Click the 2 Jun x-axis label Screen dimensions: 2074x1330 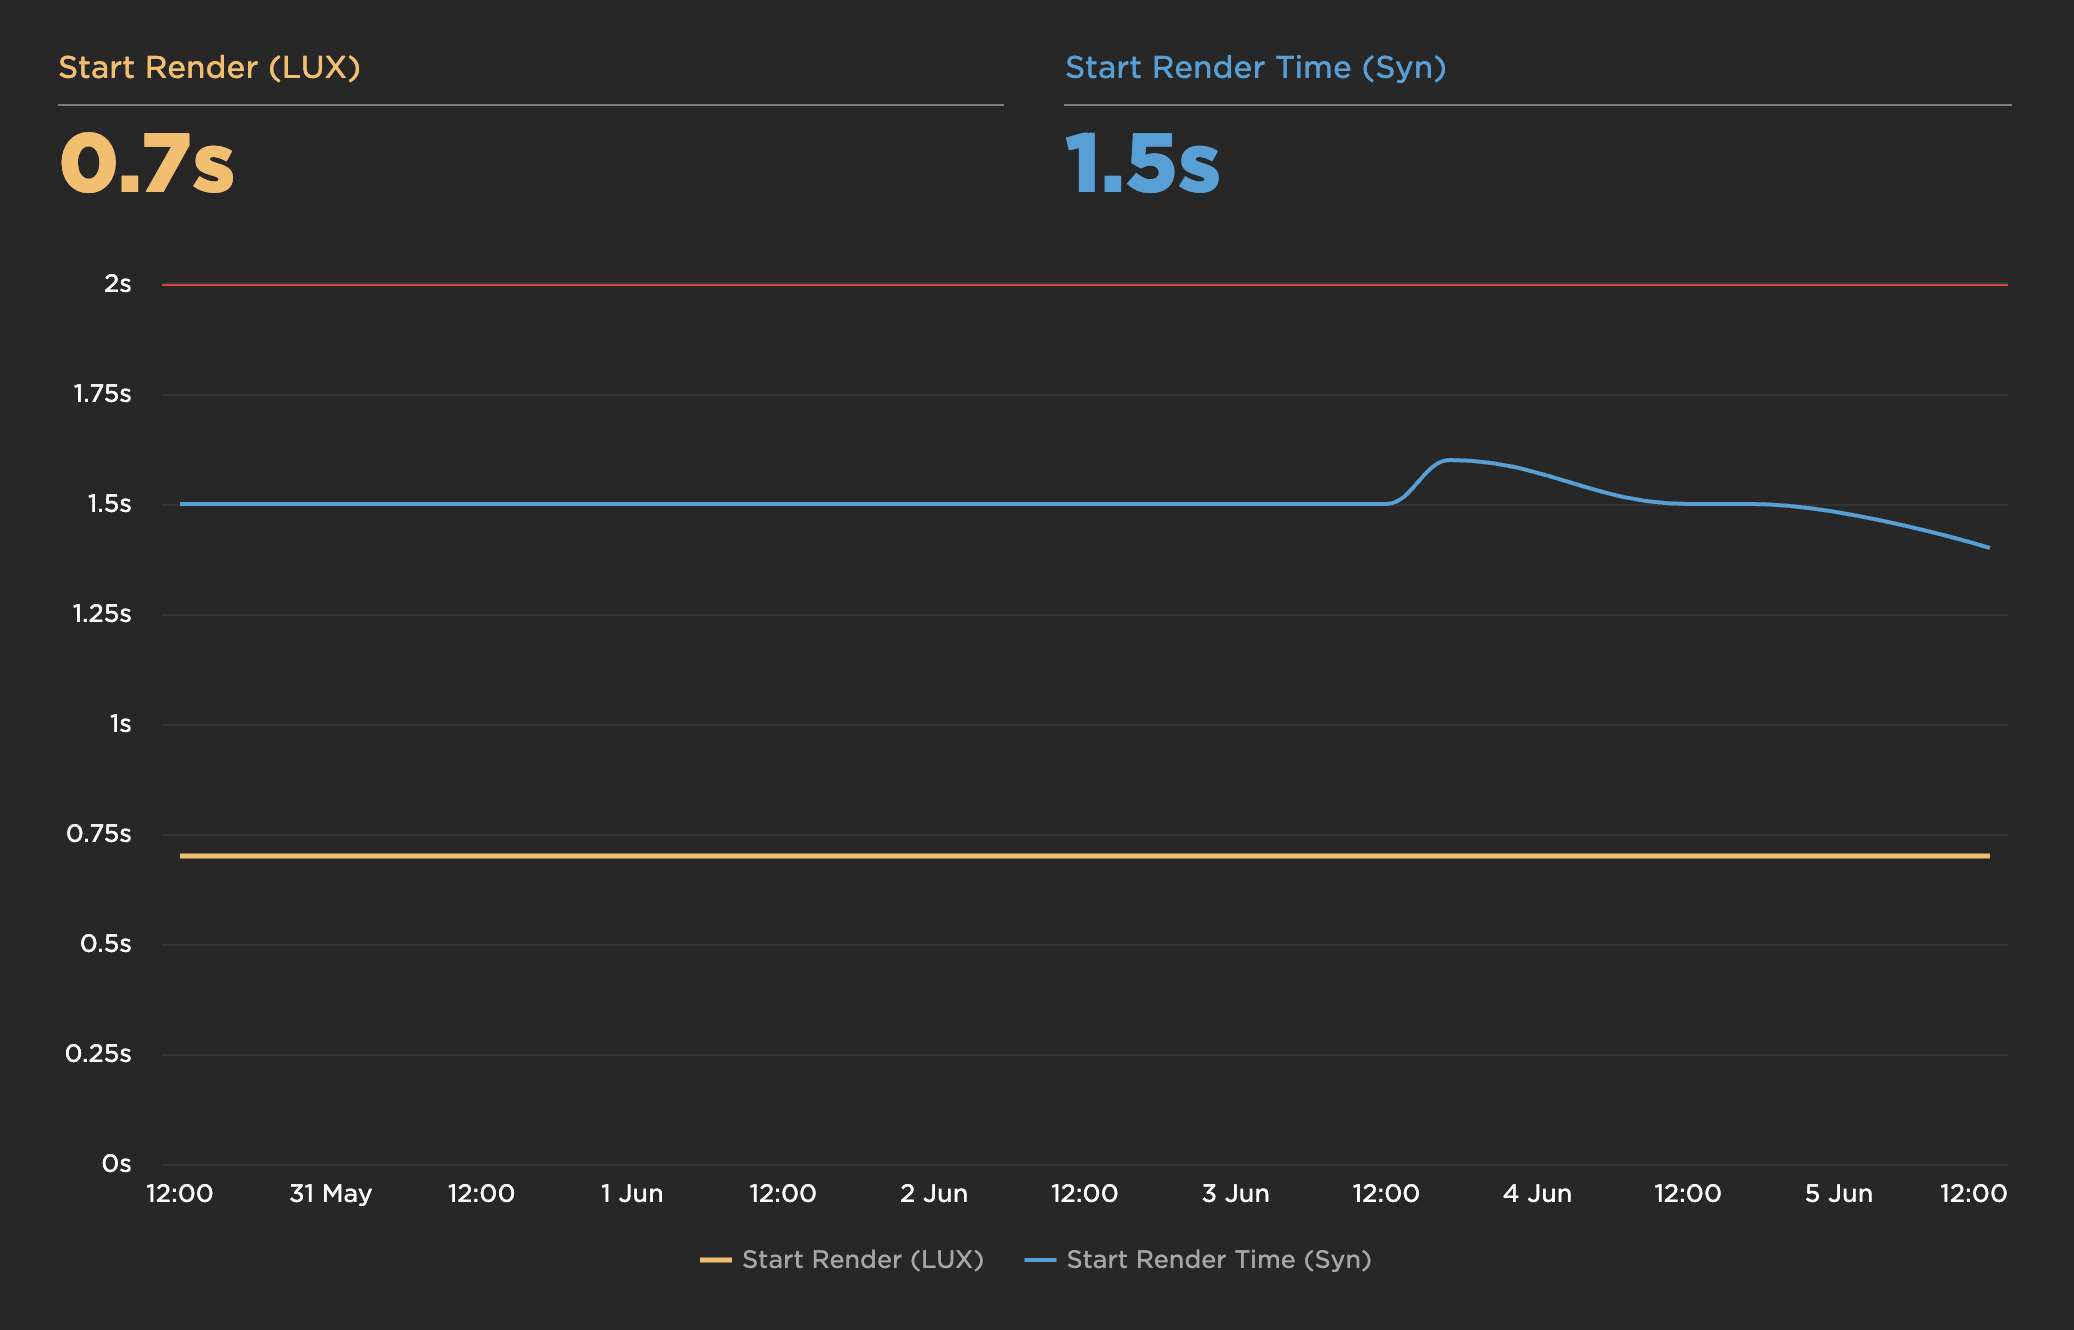click(x=934, y=1193)
